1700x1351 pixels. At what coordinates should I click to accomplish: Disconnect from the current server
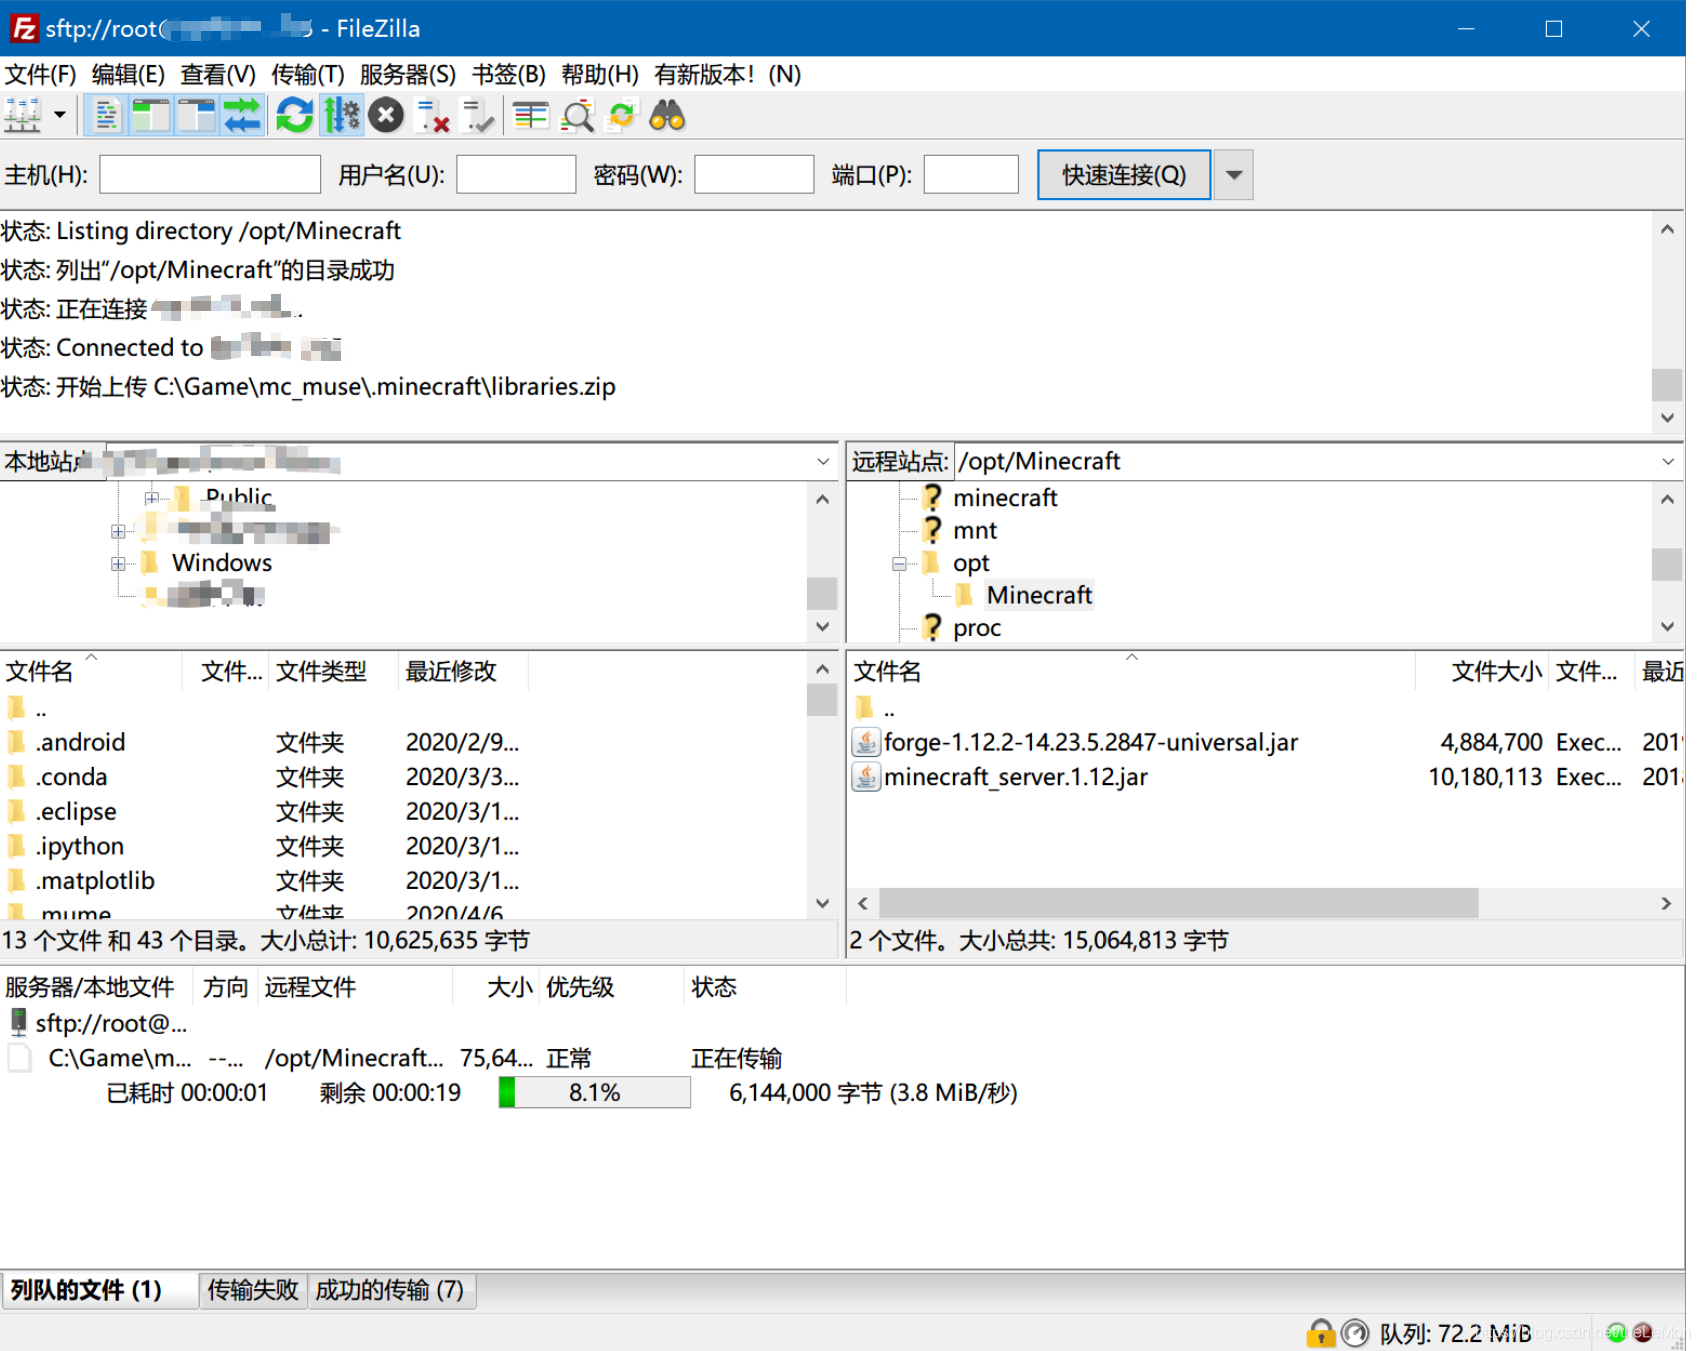click(432, 116)
